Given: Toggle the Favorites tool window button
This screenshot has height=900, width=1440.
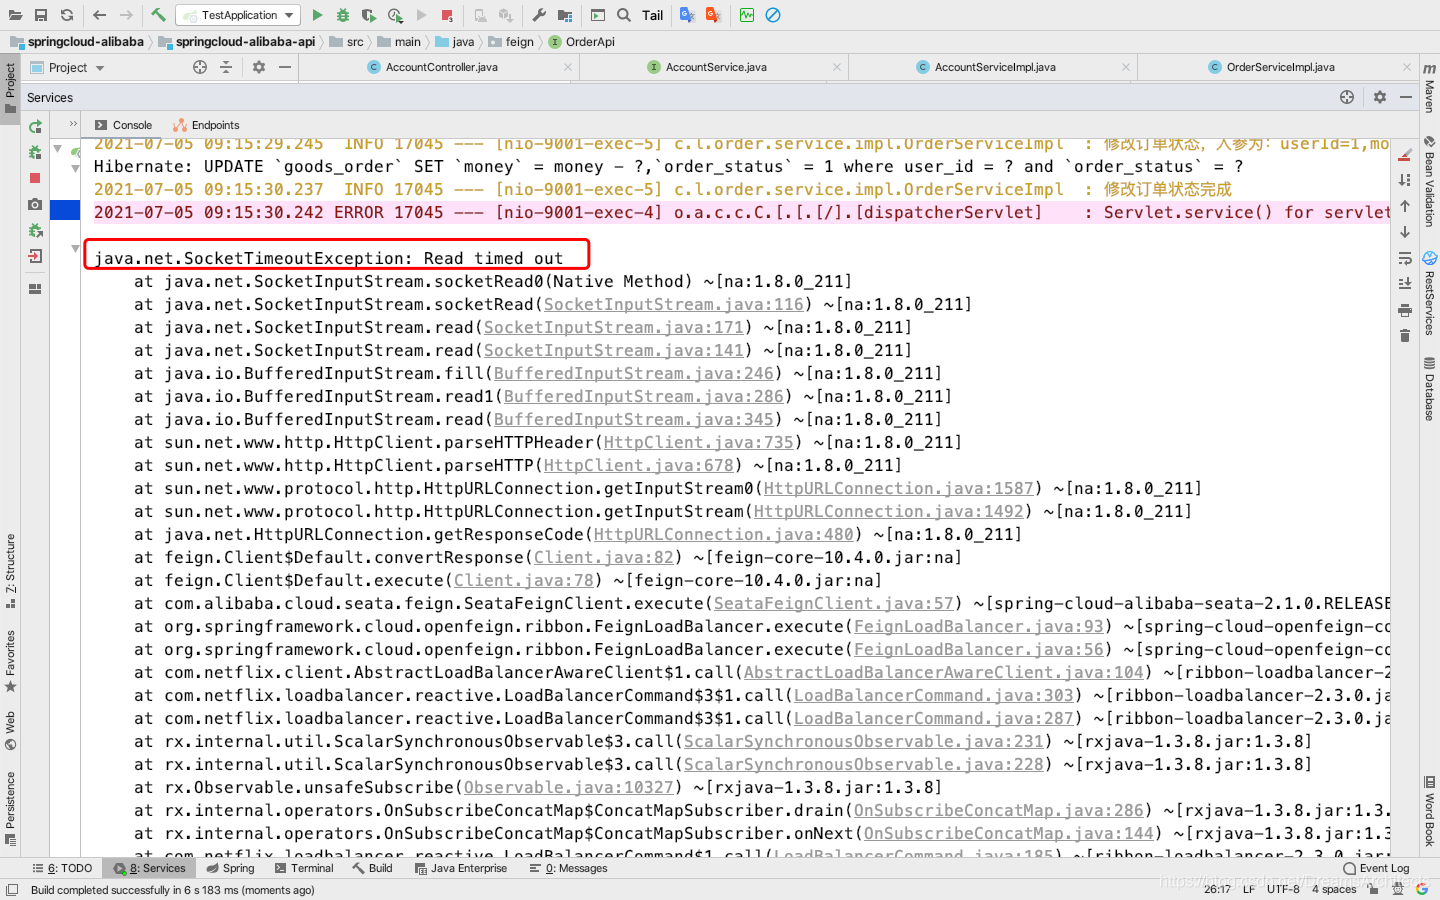Looking at the screenshot, I should (x=10, y=660).
